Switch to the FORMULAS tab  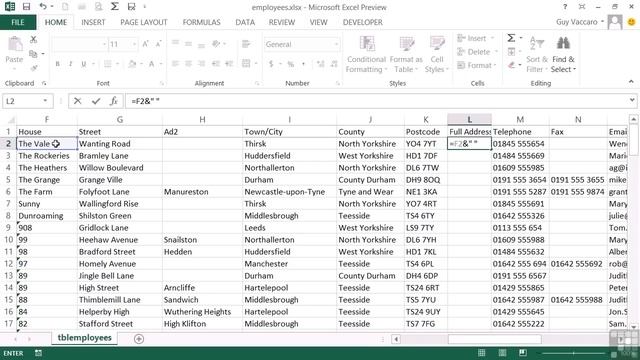click(201, 22)
